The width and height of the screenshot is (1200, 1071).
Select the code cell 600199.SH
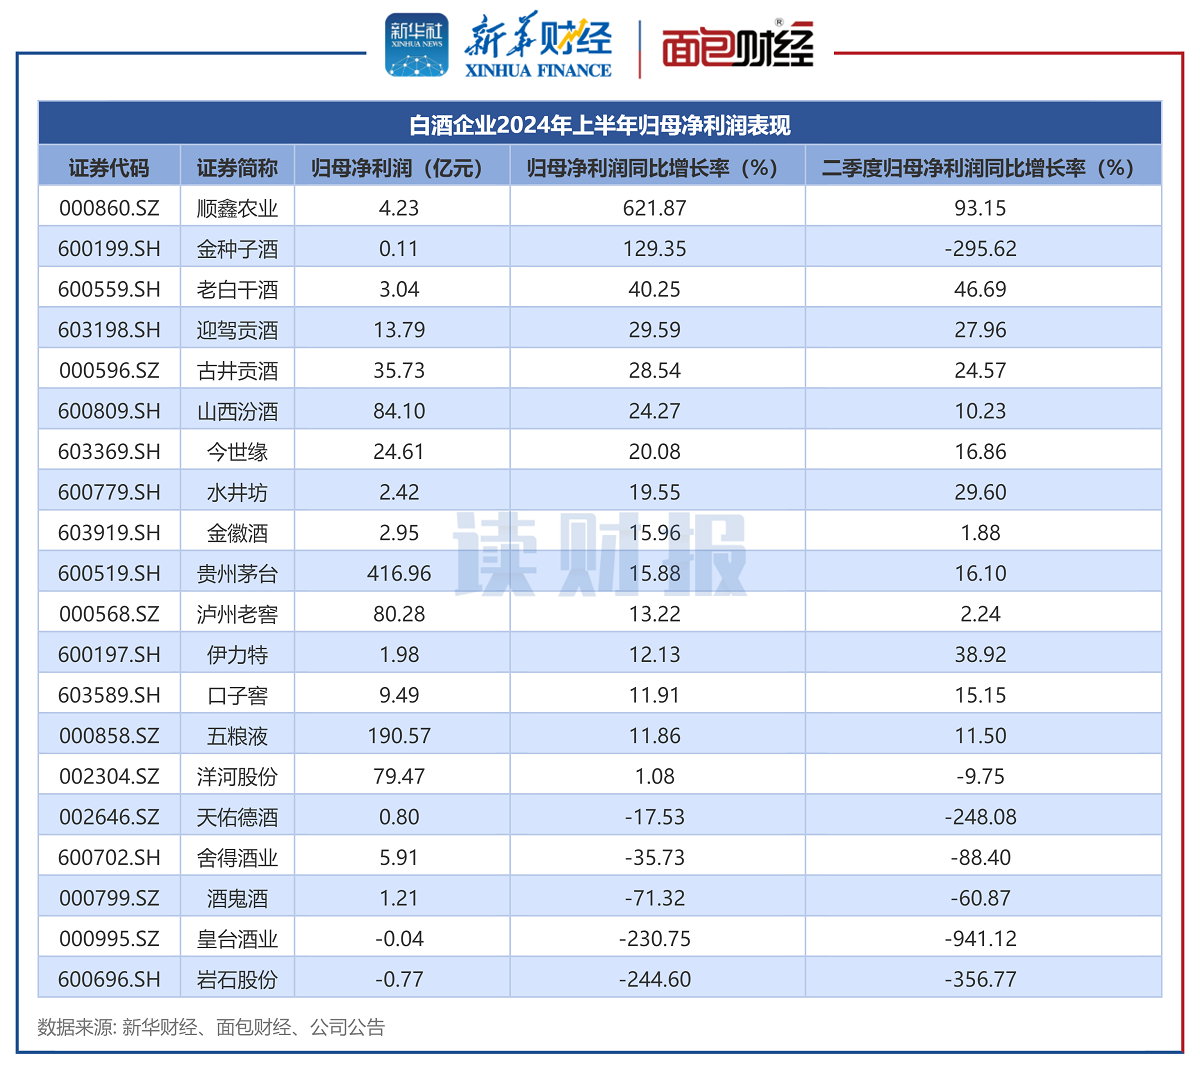point(109,249)
